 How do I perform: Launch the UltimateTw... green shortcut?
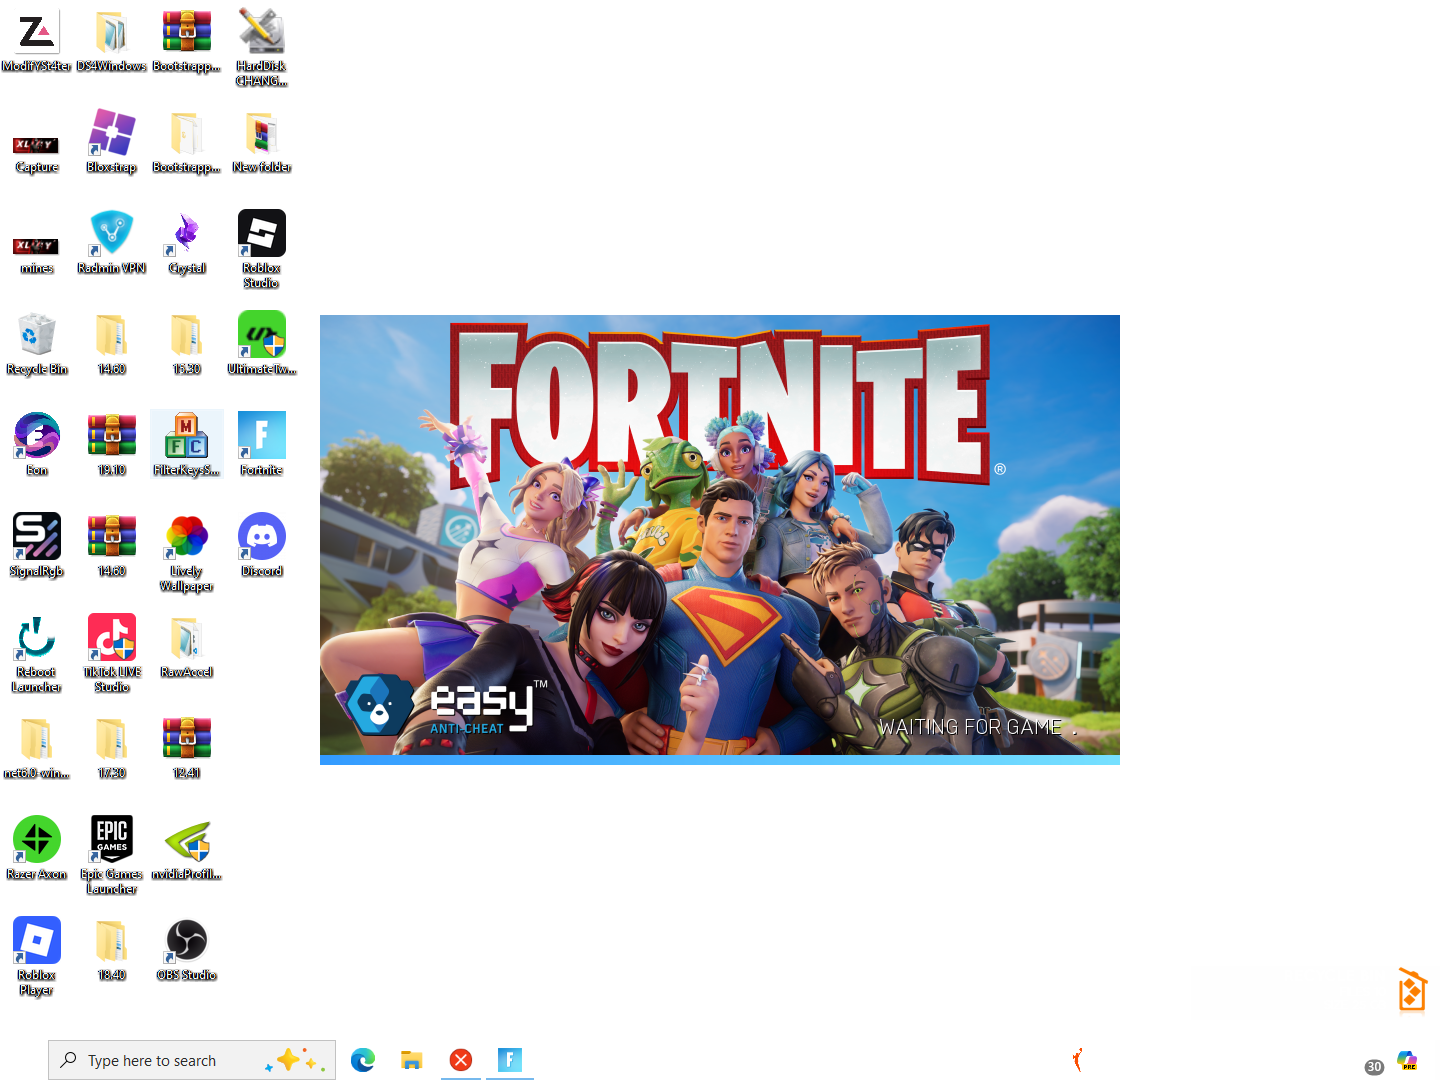262,343
